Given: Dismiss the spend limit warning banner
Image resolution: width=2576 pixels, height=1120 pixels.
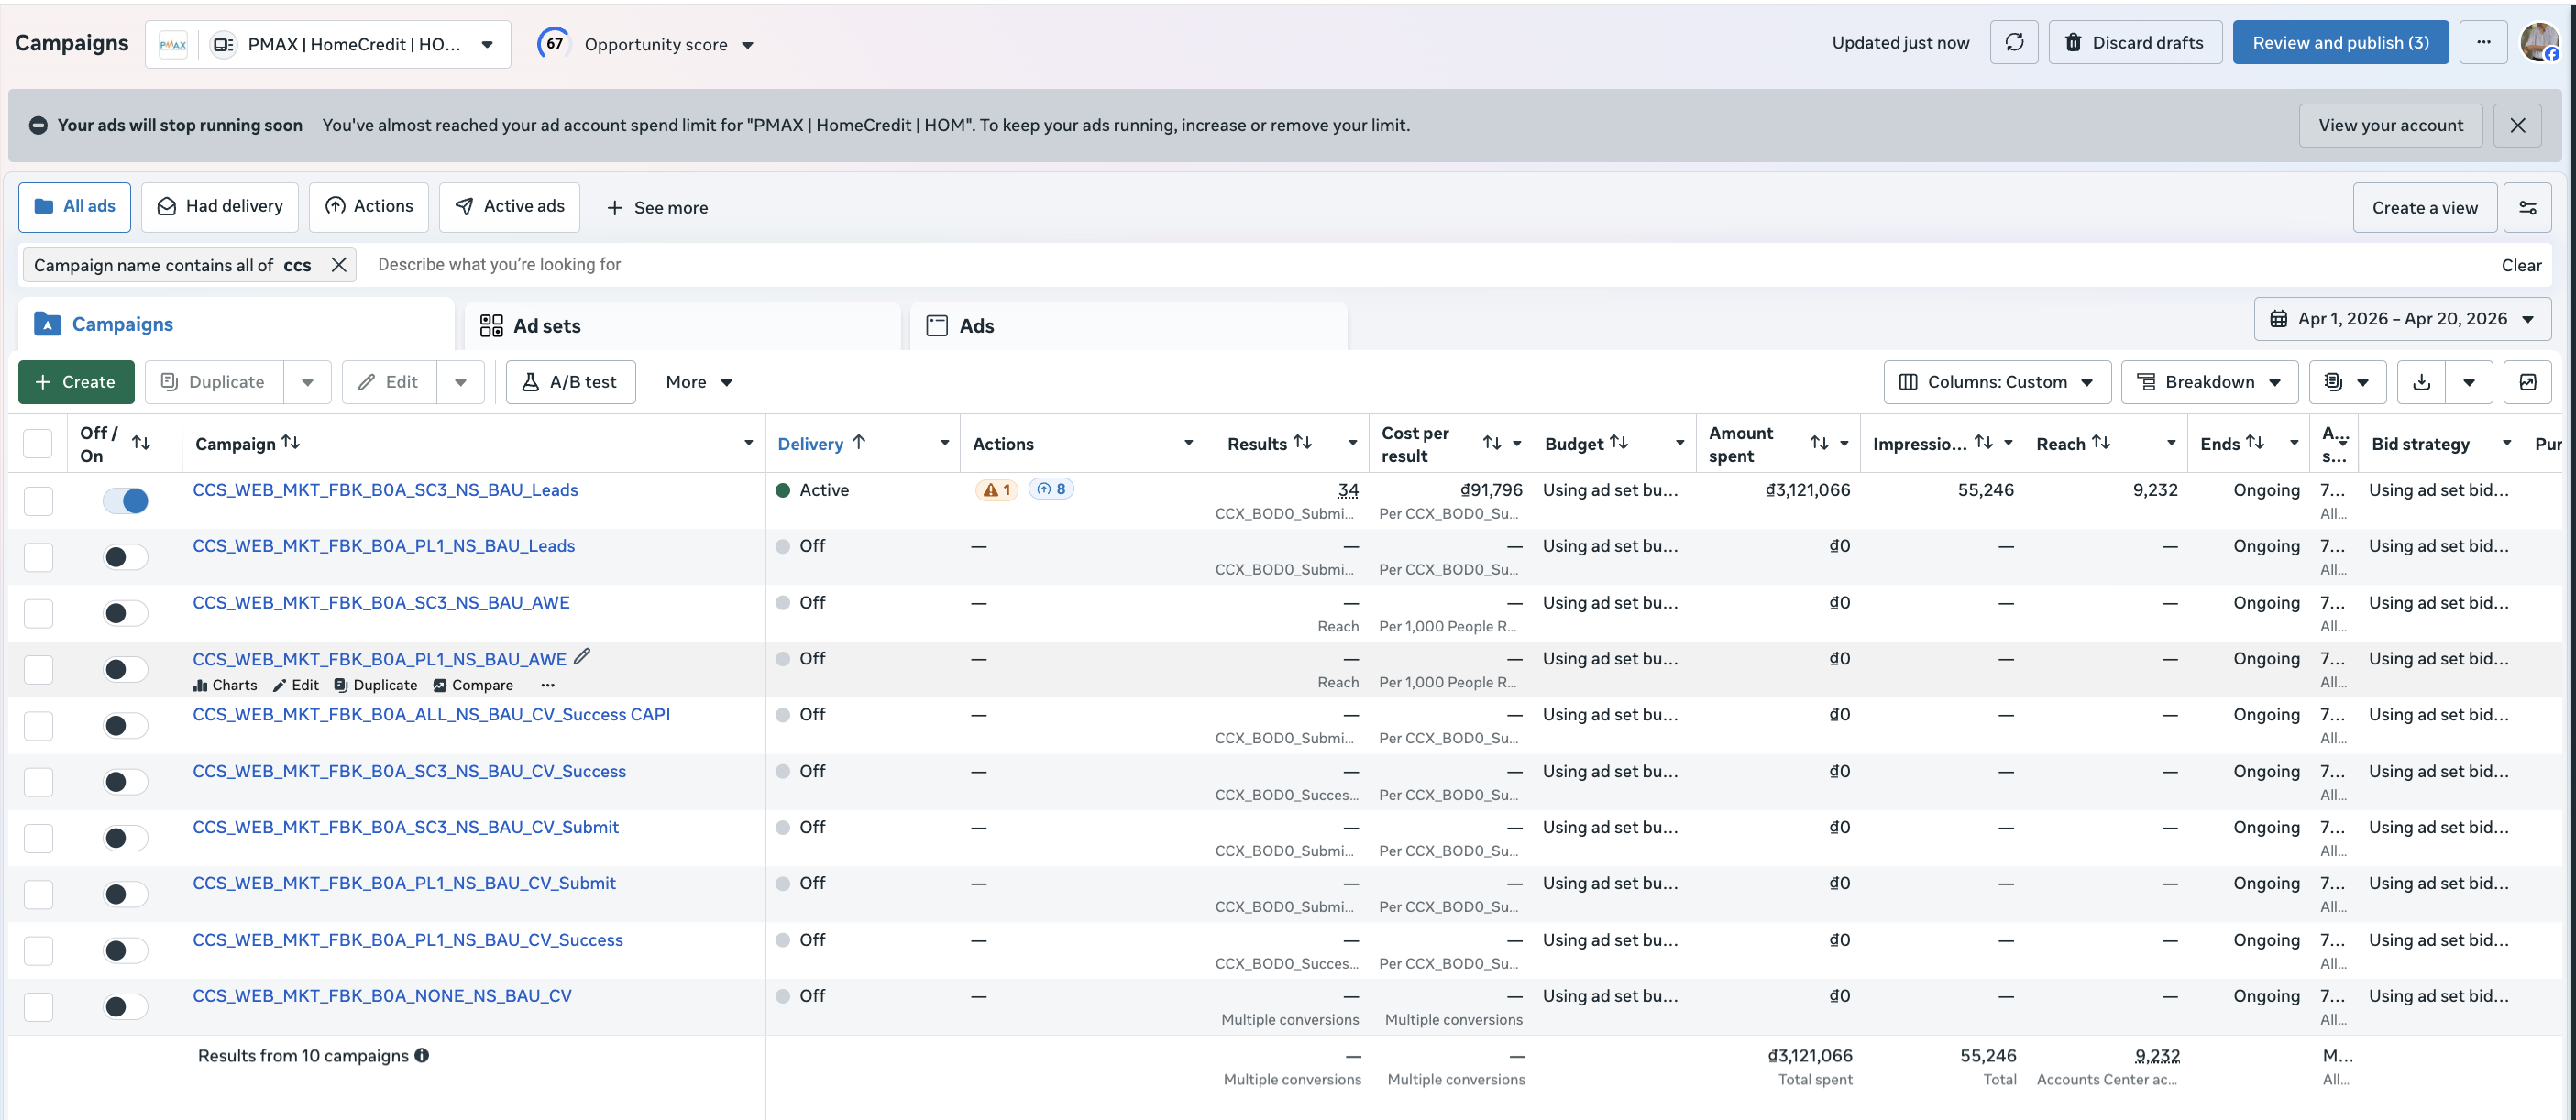Looking at the screenshot, I should click(x=2517, y=125).
